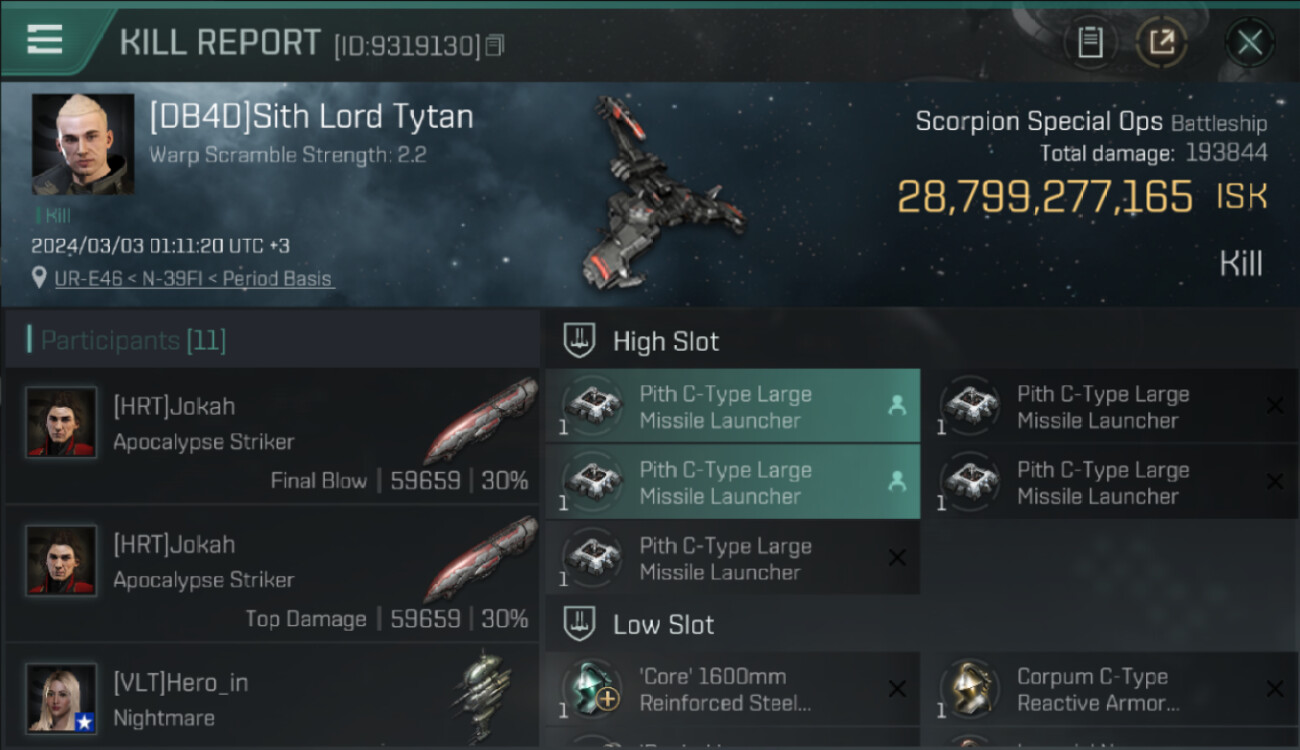Open Jokah's Top Damage entry

[x=270, y=580]
